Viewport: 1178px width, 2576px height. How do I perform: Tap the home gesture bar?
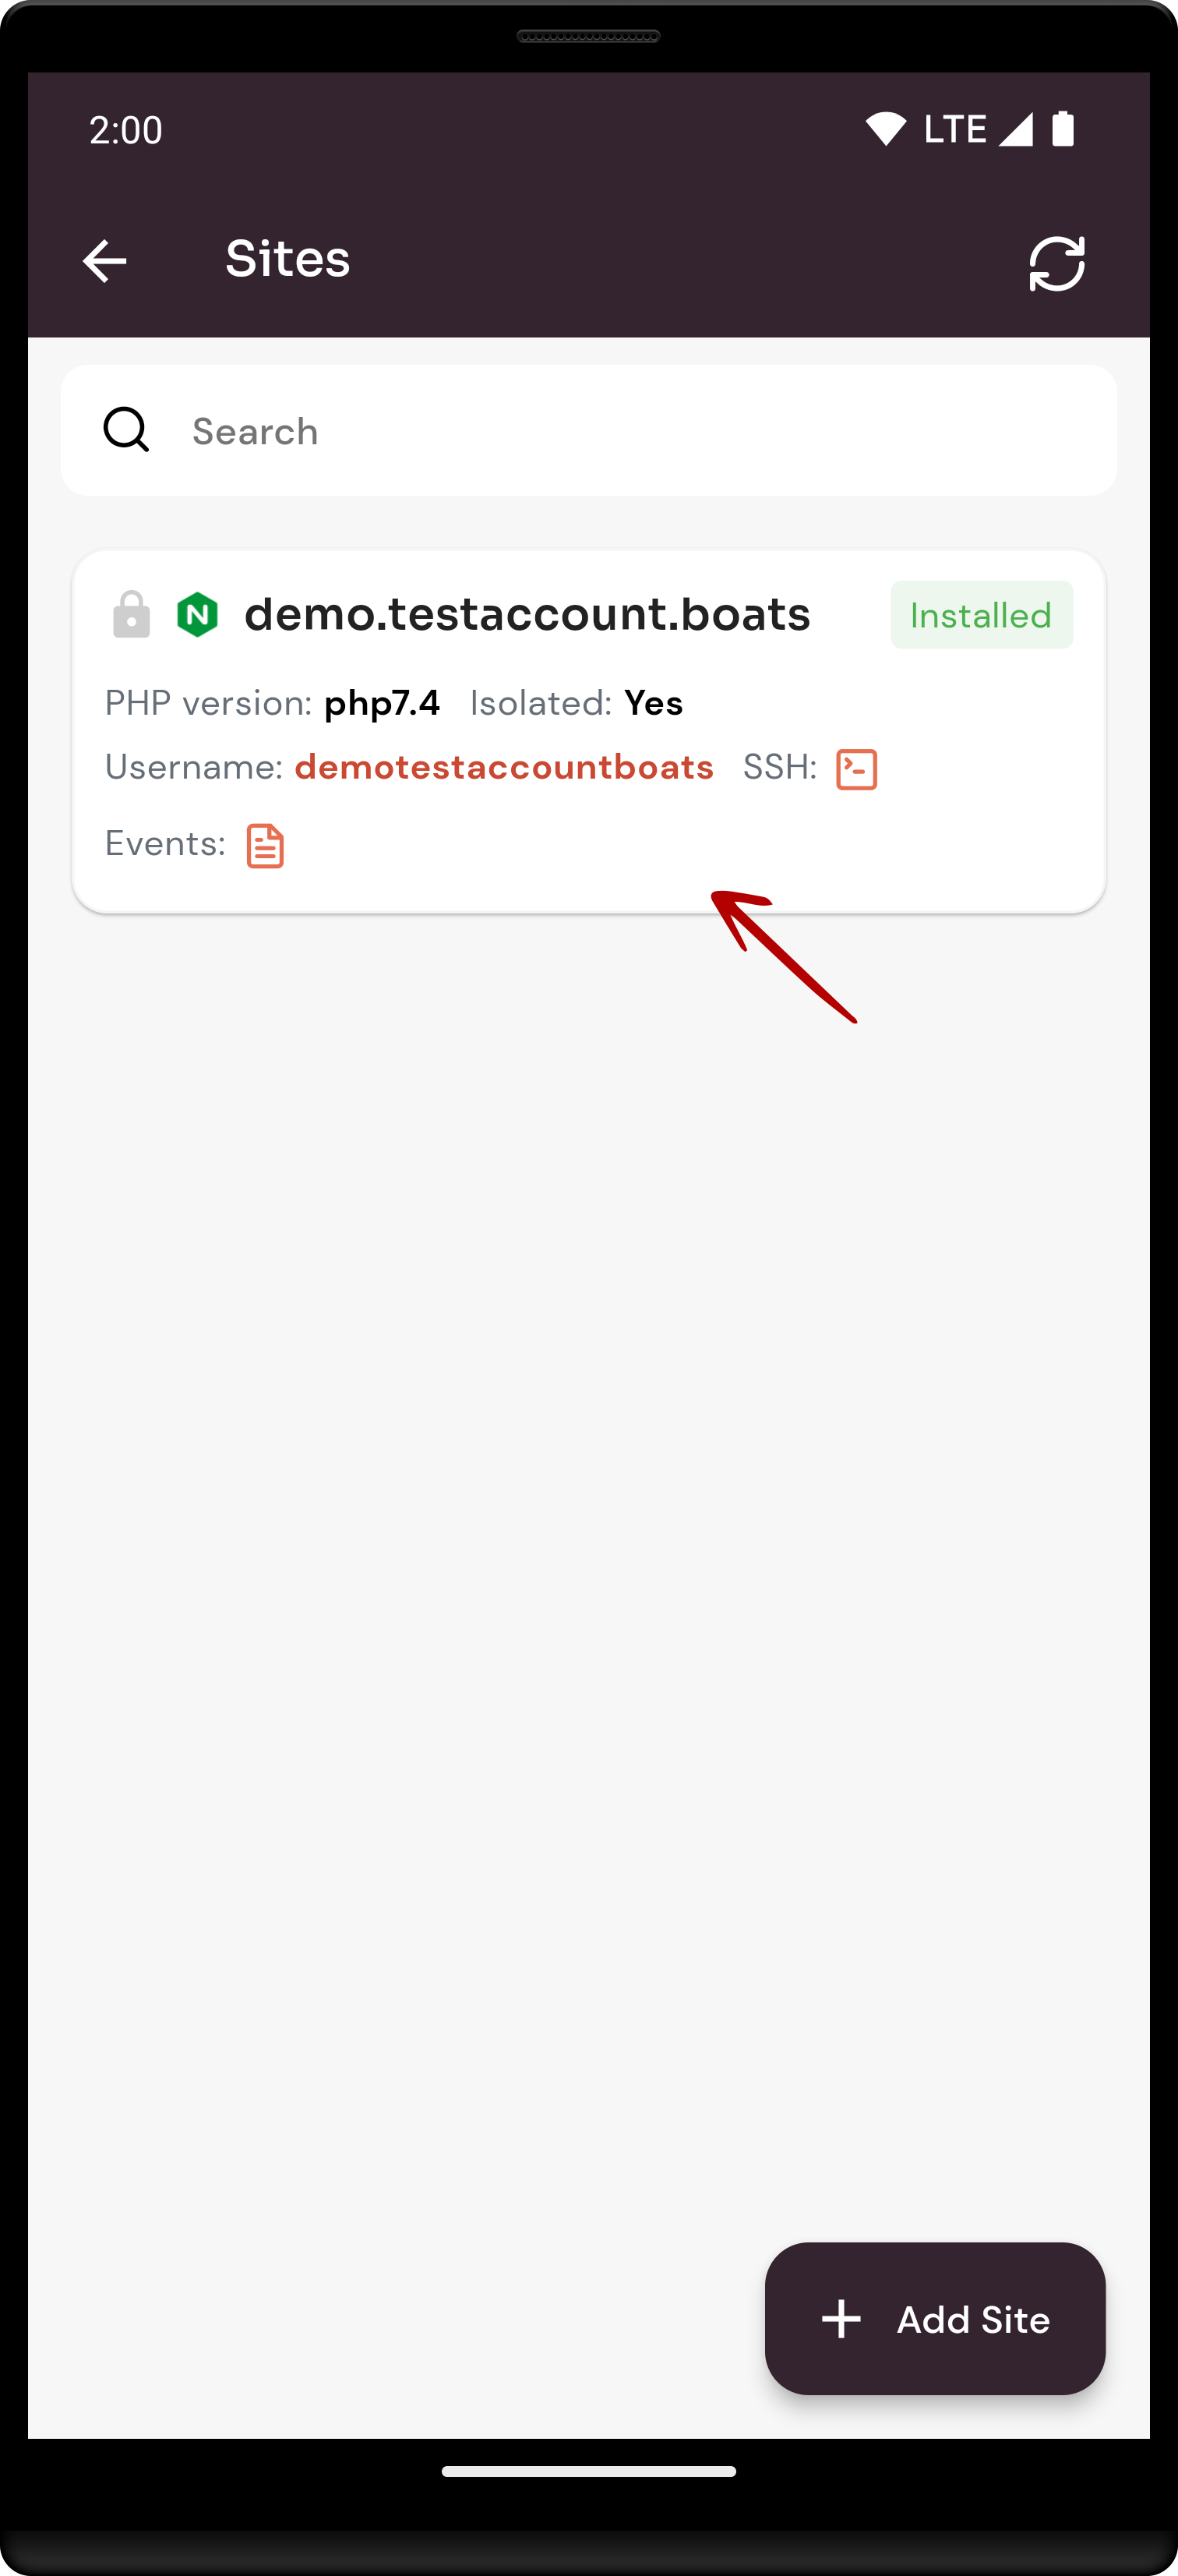[x=588, y=2471]
